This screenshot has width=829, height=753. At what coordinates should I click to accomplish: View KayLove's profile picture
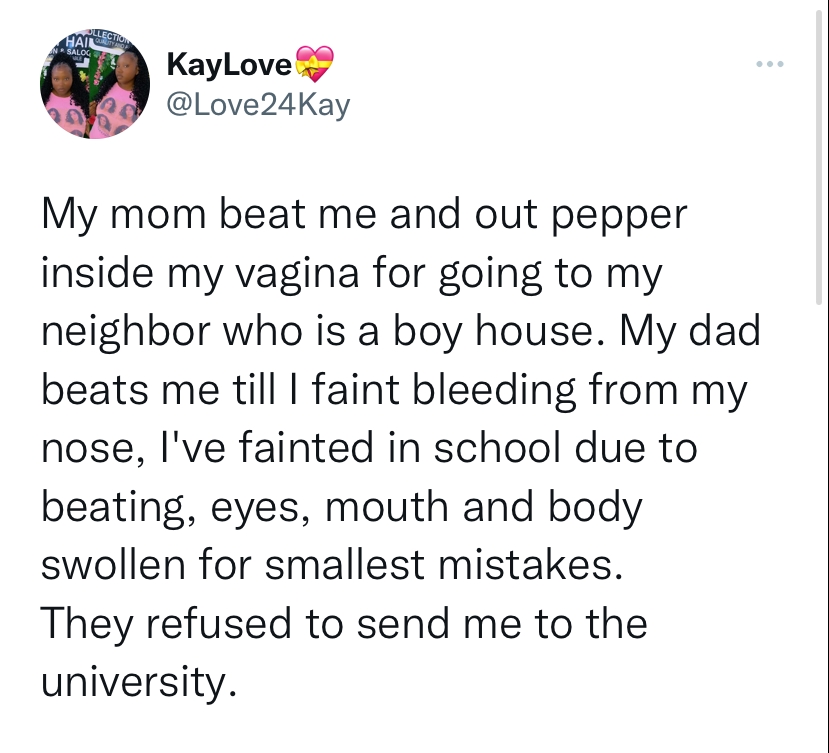[x=95, y=84]
